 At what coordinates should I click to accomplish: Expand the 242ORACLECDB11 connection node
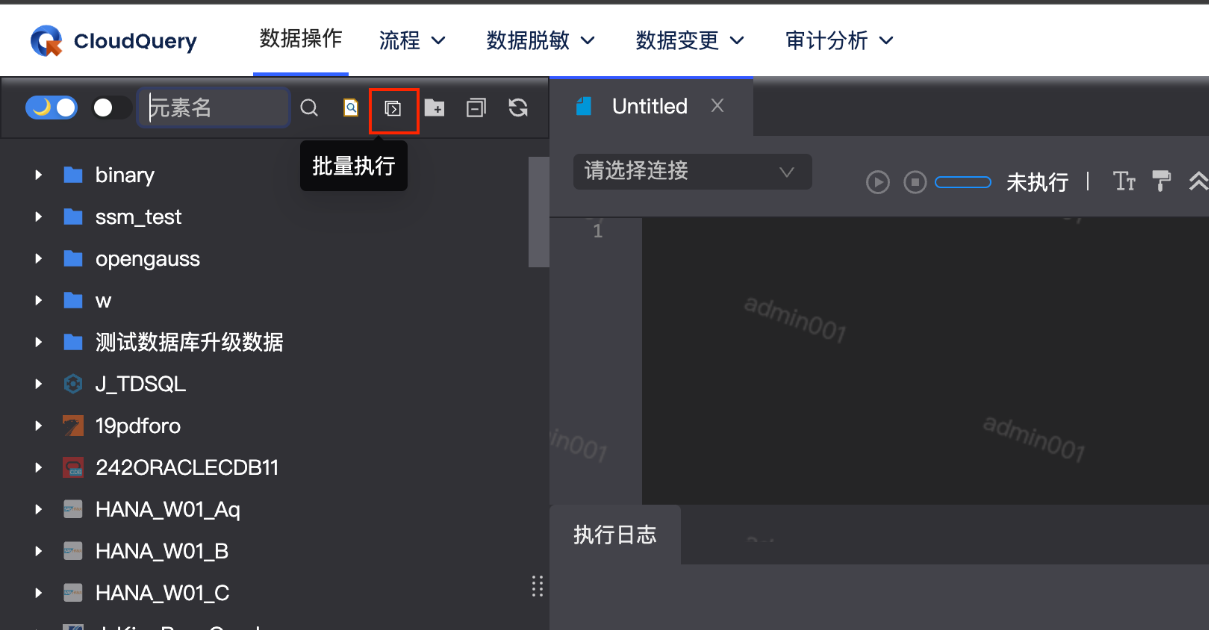38,468
